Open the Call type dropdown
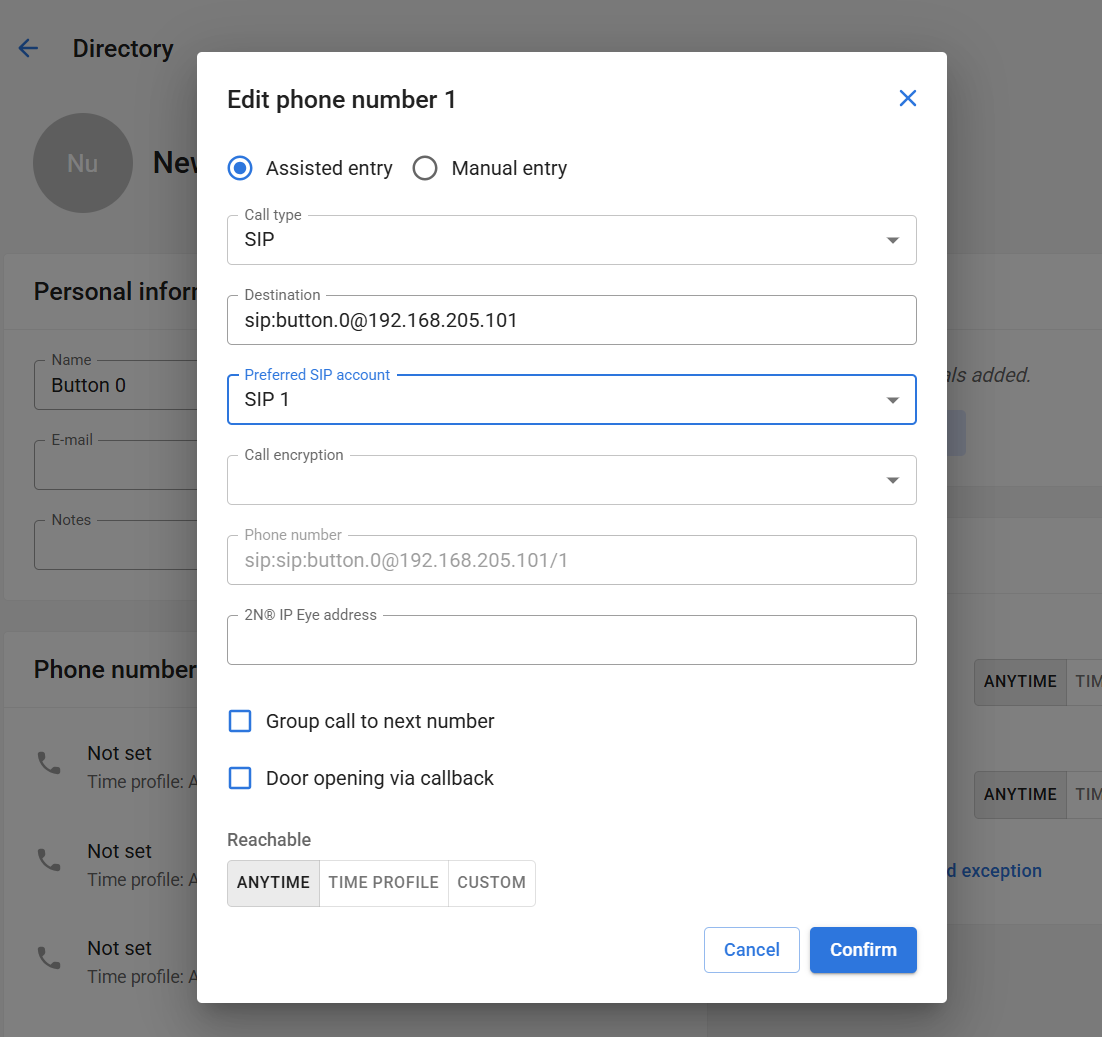1102x1037 pixels. [x=571, y=240]
